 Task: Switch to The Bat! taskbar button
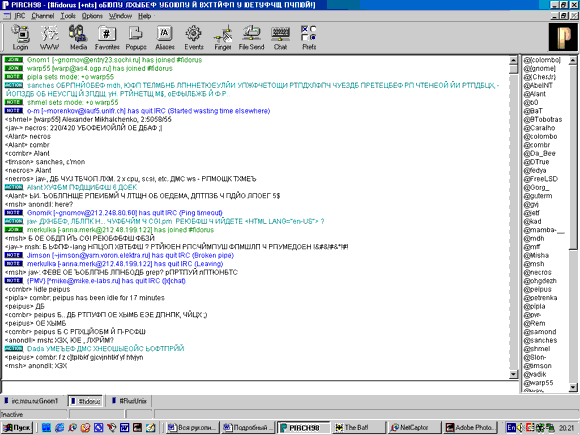(x=359, y=428)
